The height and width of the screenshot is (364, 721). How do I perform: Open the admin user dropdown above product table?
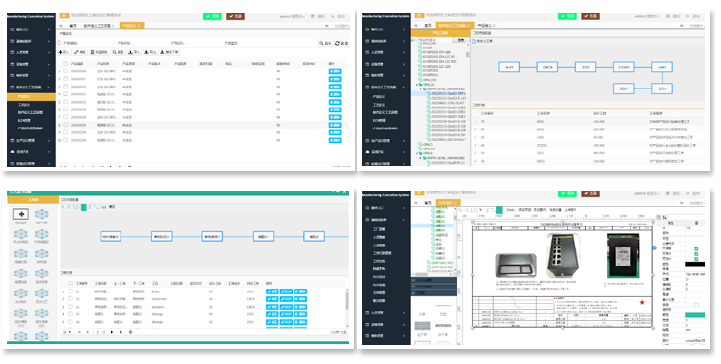(292, 17)
